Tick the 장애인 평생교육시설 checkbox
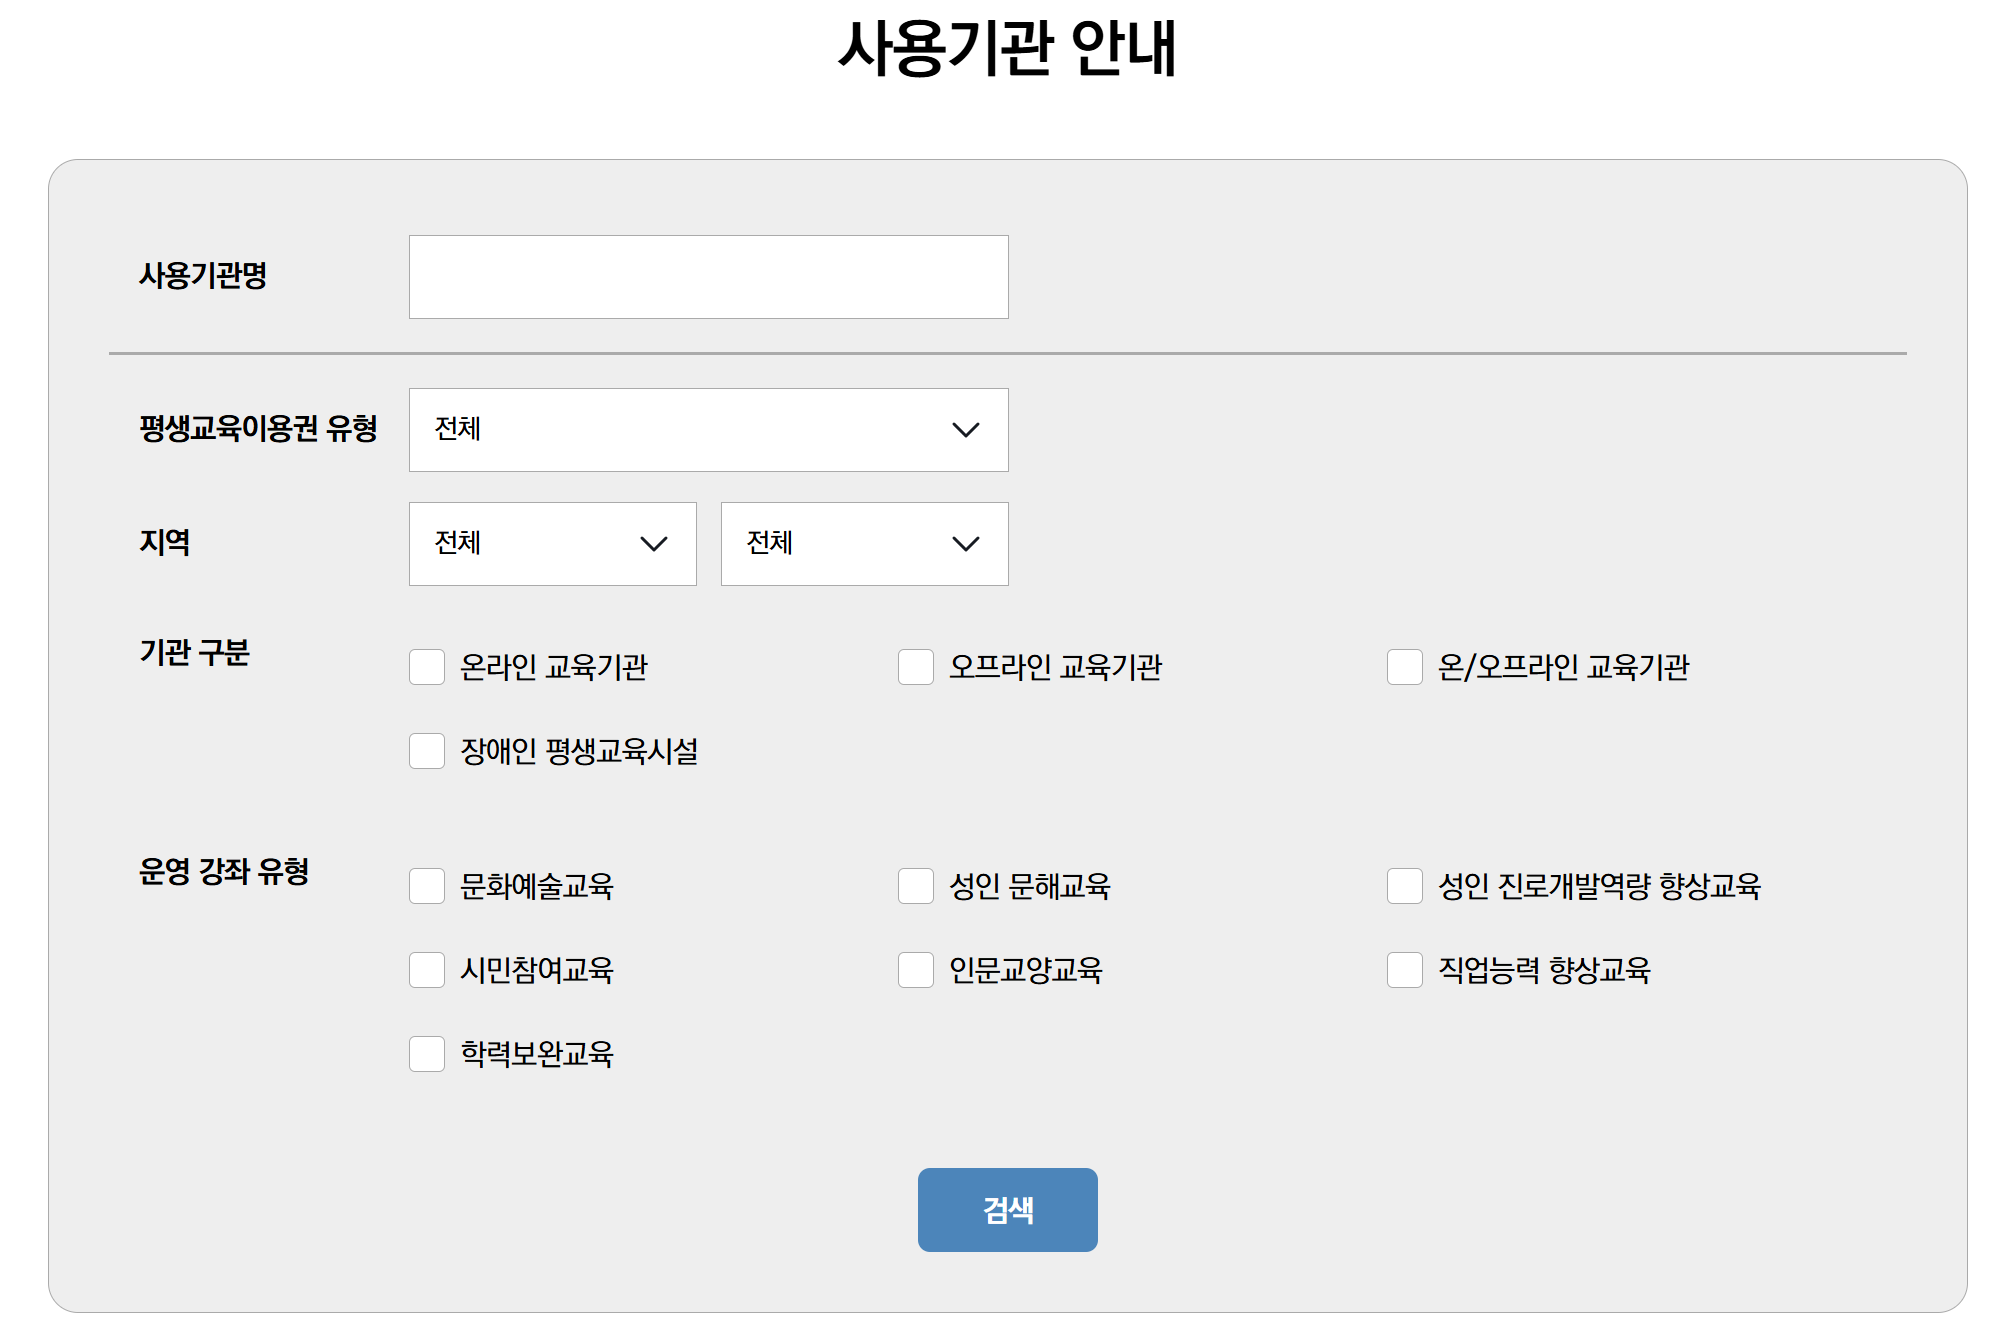 pyautogui.click(x=427, y=751)
